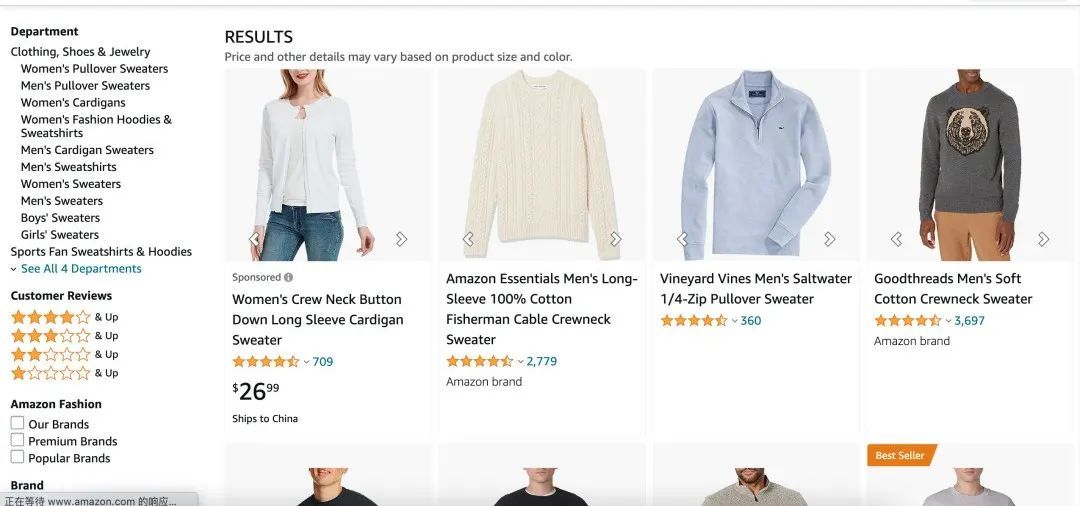The height and width of the screenshot is (506, 1080).
Task: Enable the Premium Brands filter
Action: tap(18, 441)
